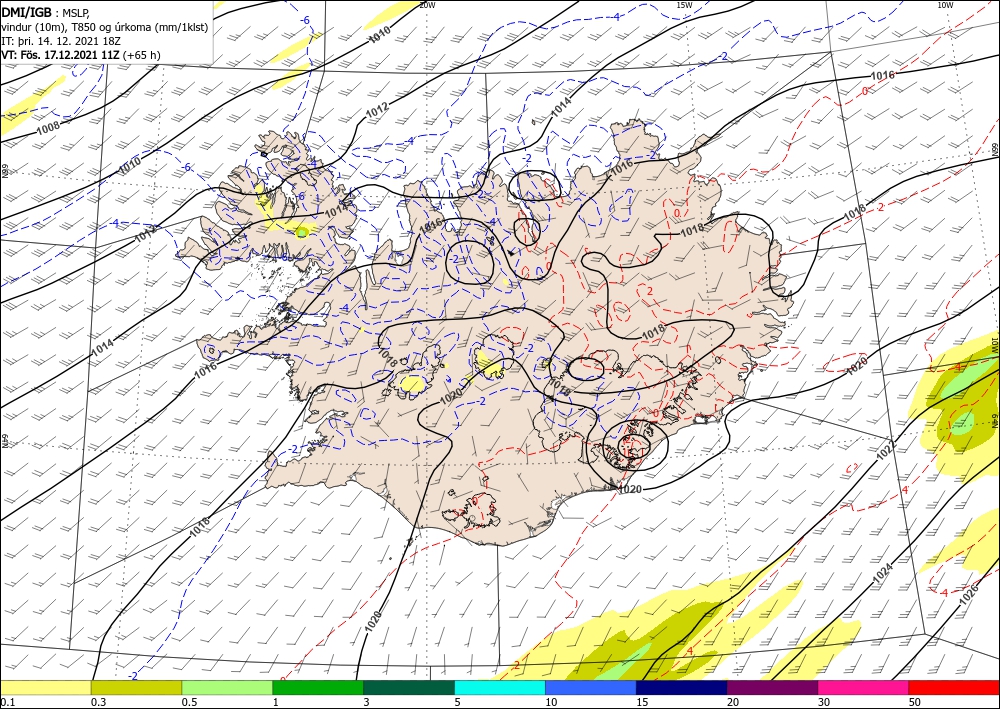Click the "30" legend scale value
The image size is (1000, 709).
pos(824,702)
